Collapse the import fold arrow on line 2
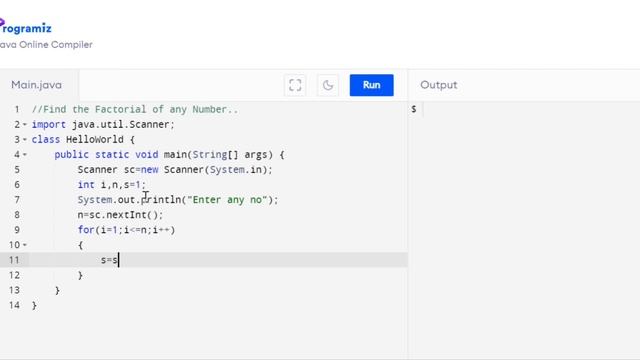Viewport: 640px width, 360px height. 25,124
